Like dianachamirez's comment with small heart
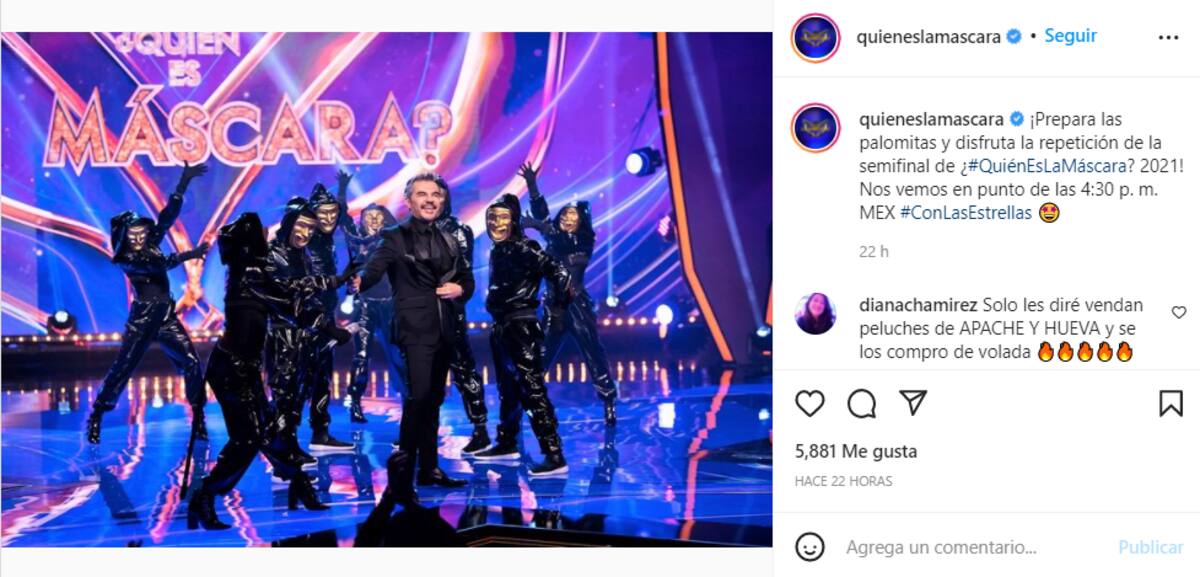Viewport: 1200px width, 577px height. point(1179,312)
